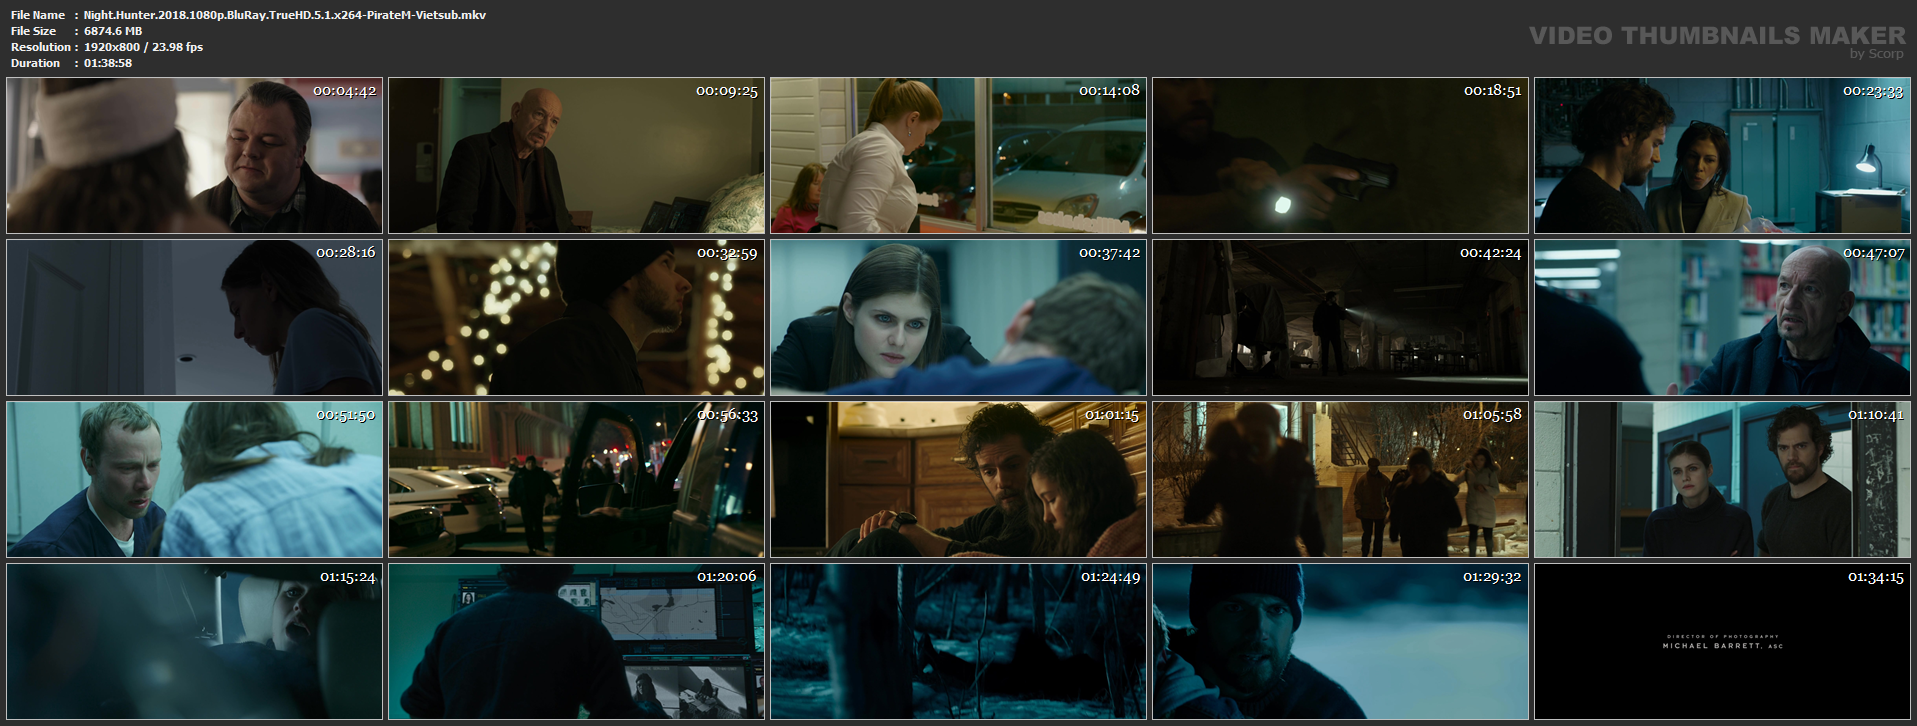1917x726 pixels.
Task: Select the duration value 01:38:58
Action: (x=108, y=63)
